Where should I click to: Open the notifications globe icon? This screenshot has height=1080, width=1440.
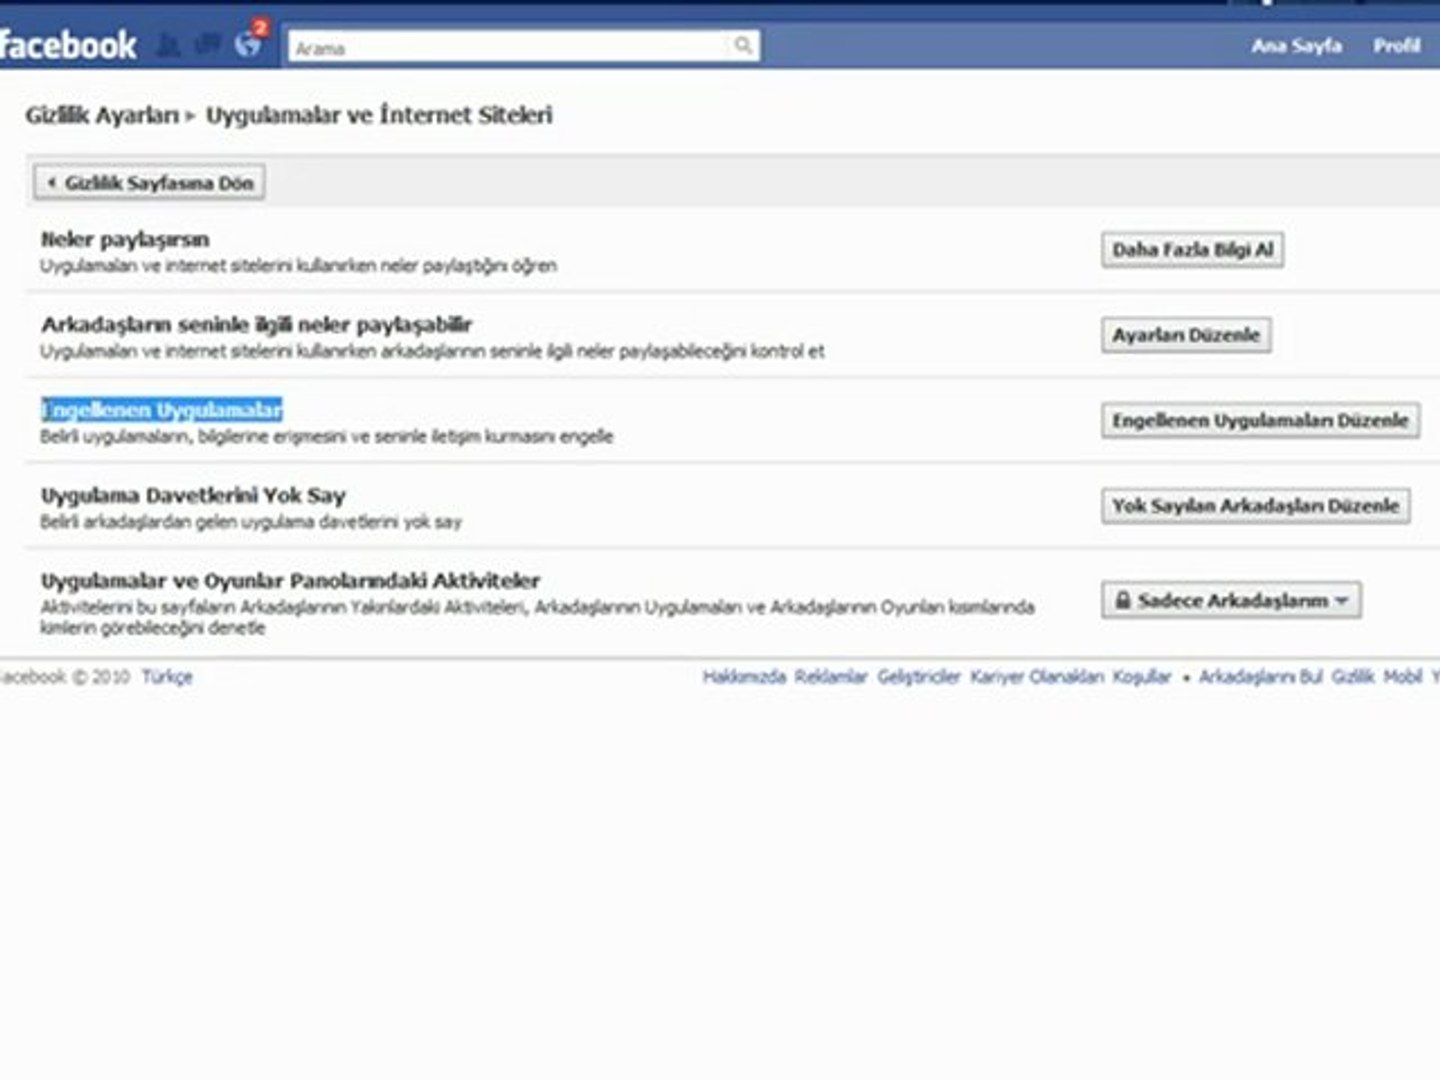click(248, 45)
